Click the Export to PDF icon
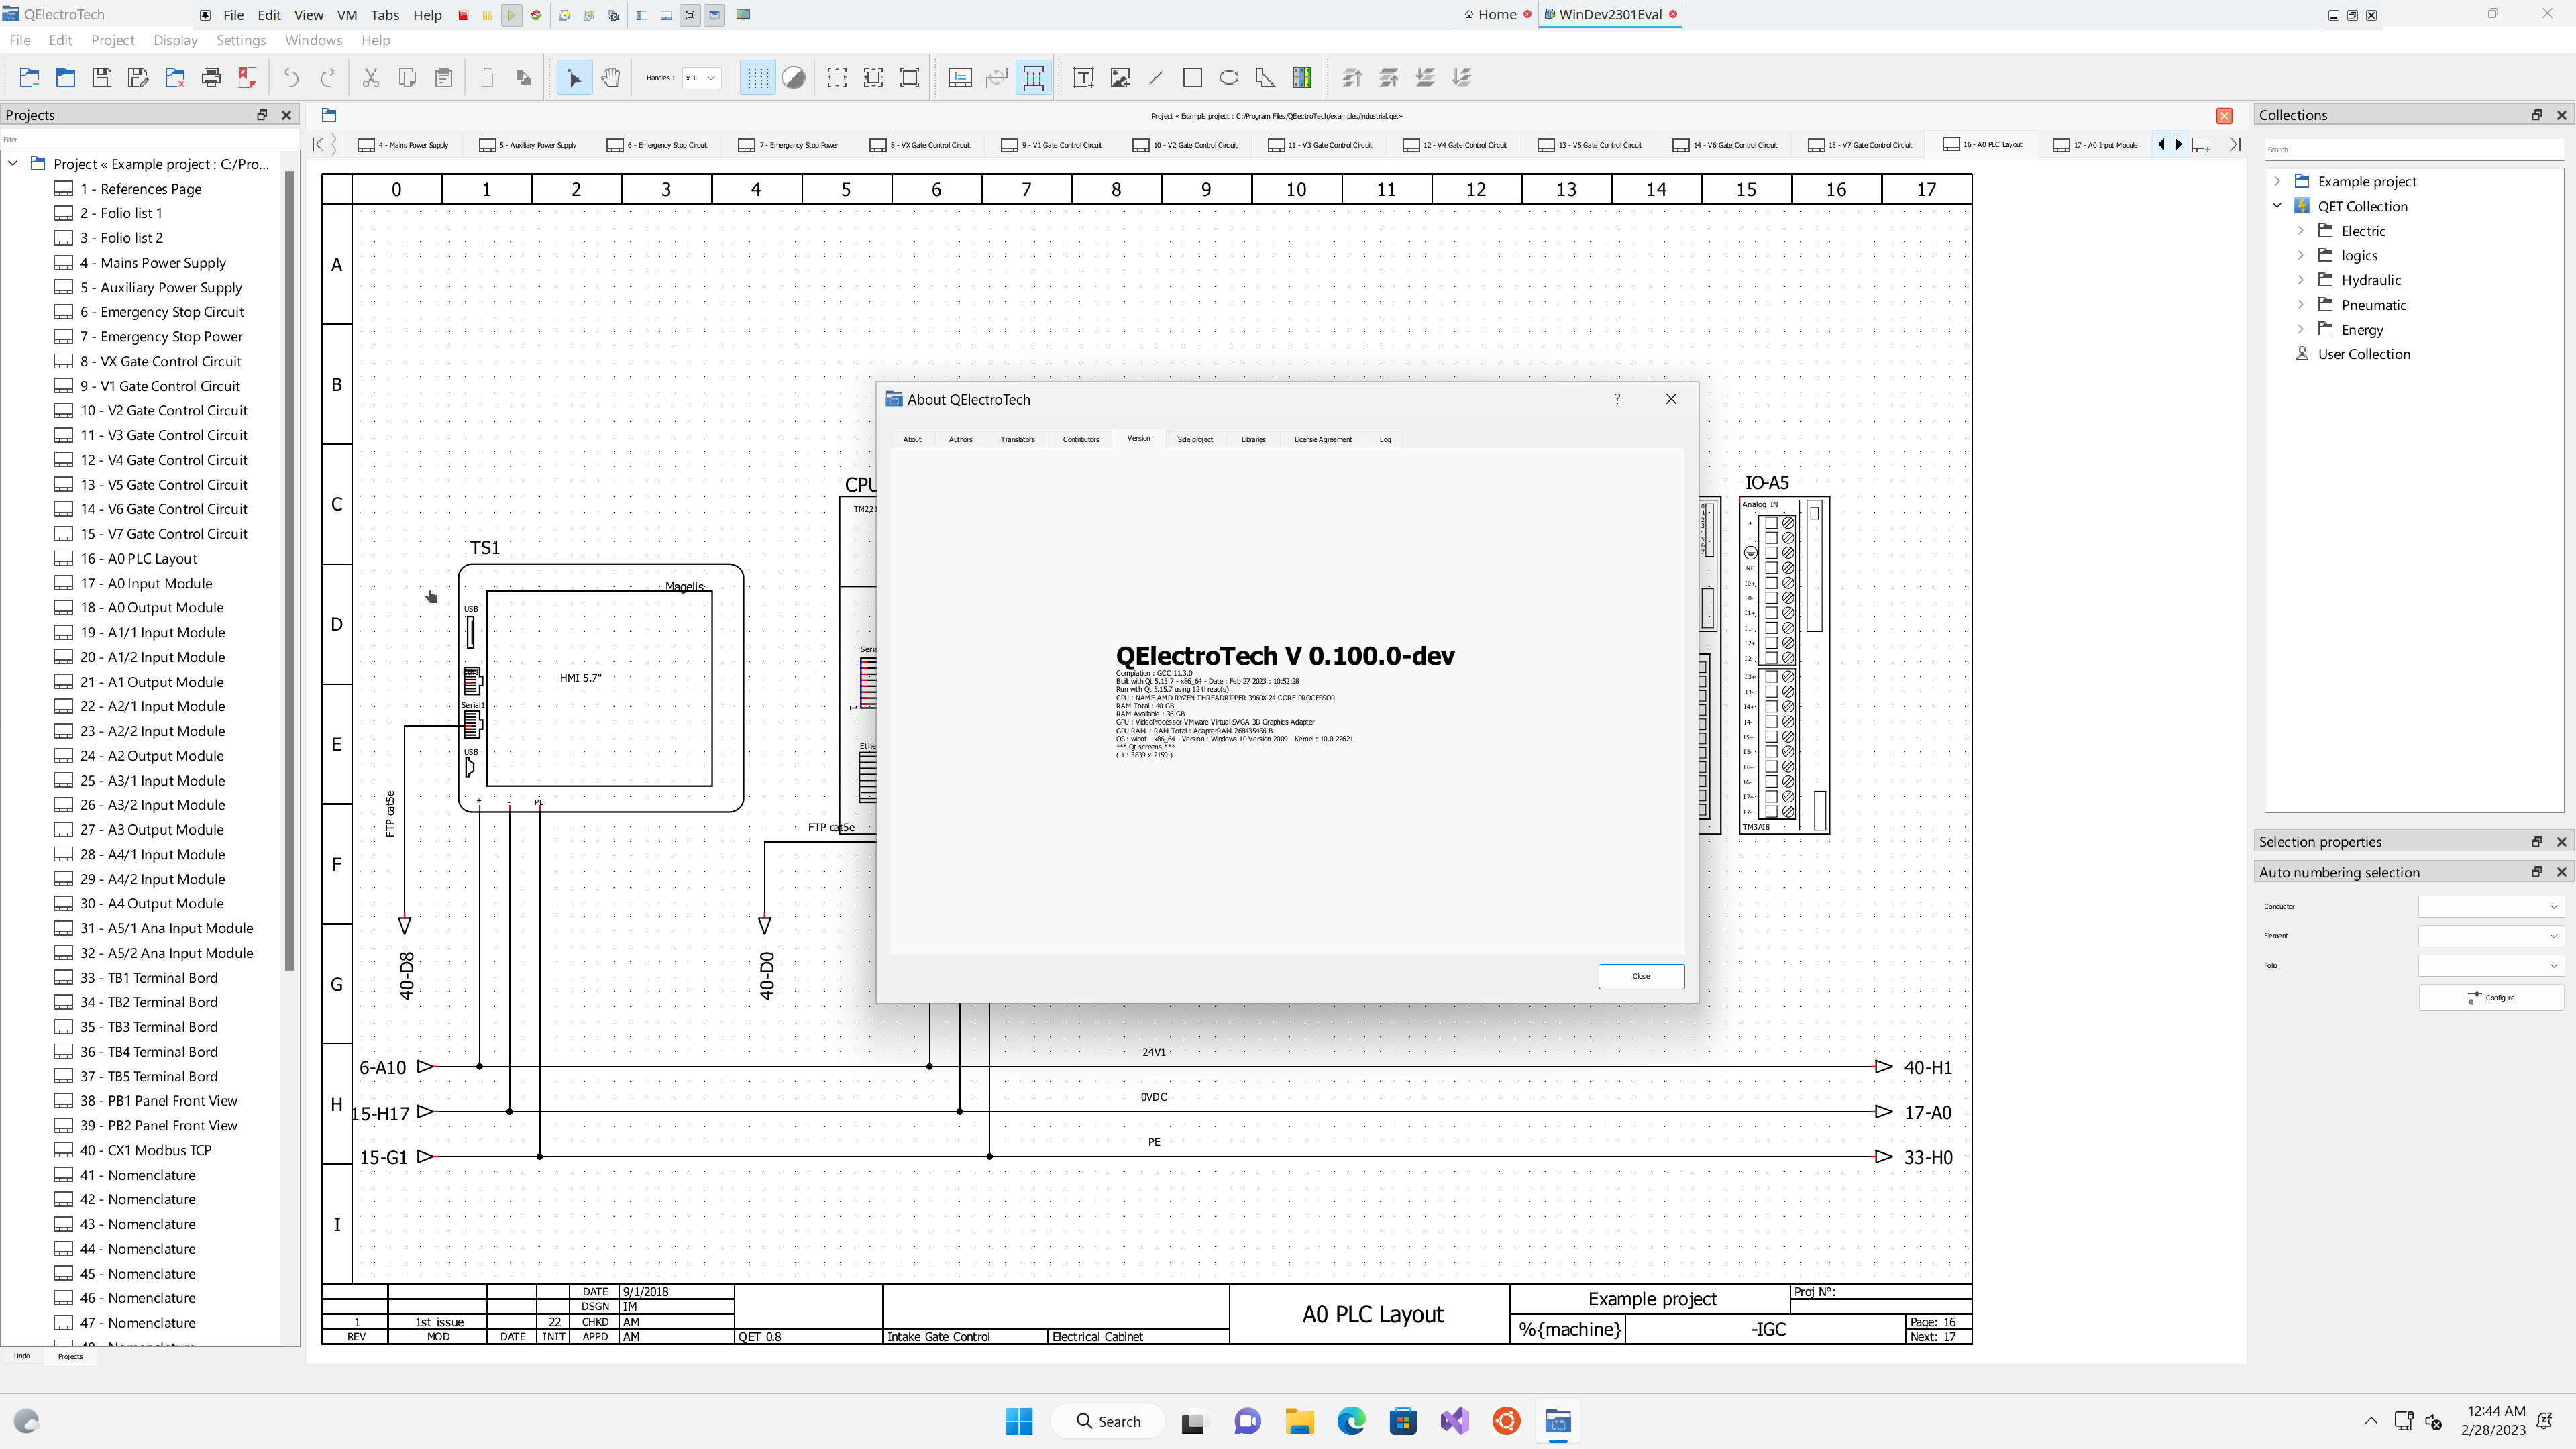This screenshot has width=2576, height=1449. click(247, 77)
